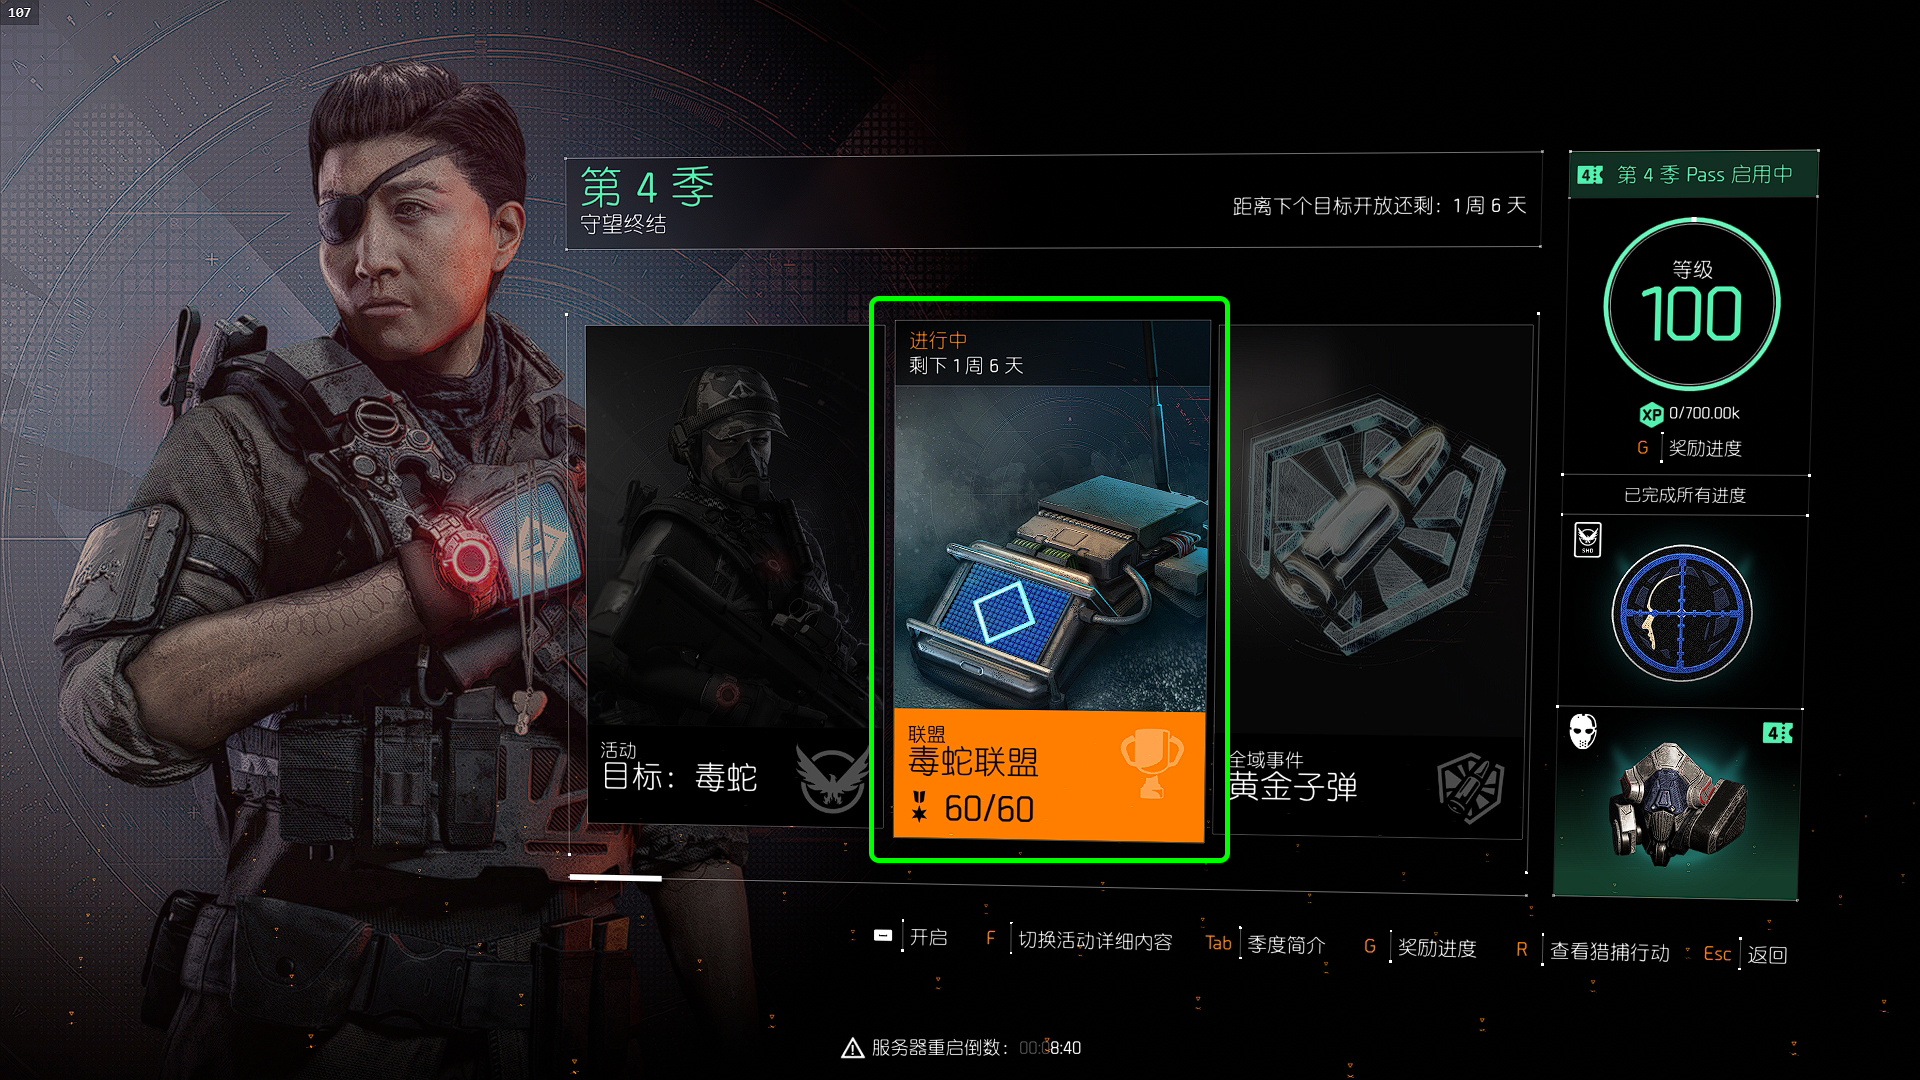Click 奖励进度 G hint at bottom
Screen dimensions: 1920x1080
click(x=1437, y=948)
